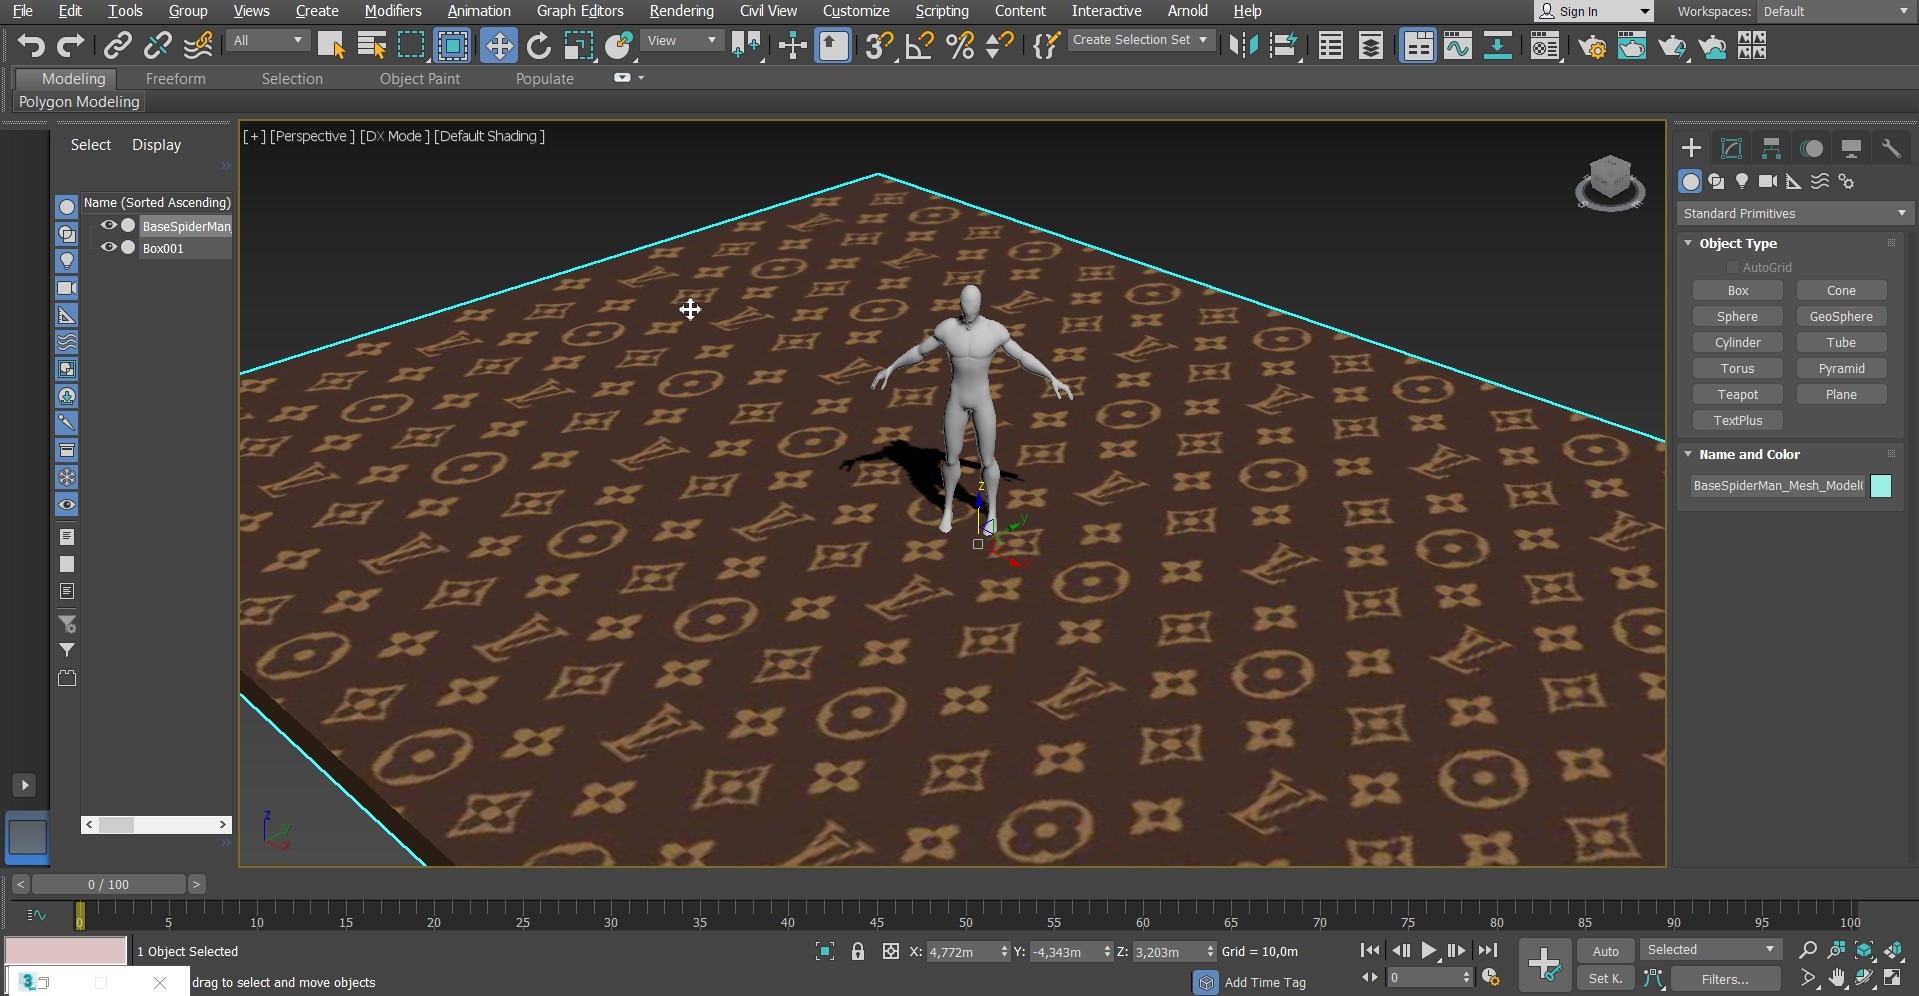
Task: Click the scene explorer horizontal scrollbar
Action: (157, 825)
